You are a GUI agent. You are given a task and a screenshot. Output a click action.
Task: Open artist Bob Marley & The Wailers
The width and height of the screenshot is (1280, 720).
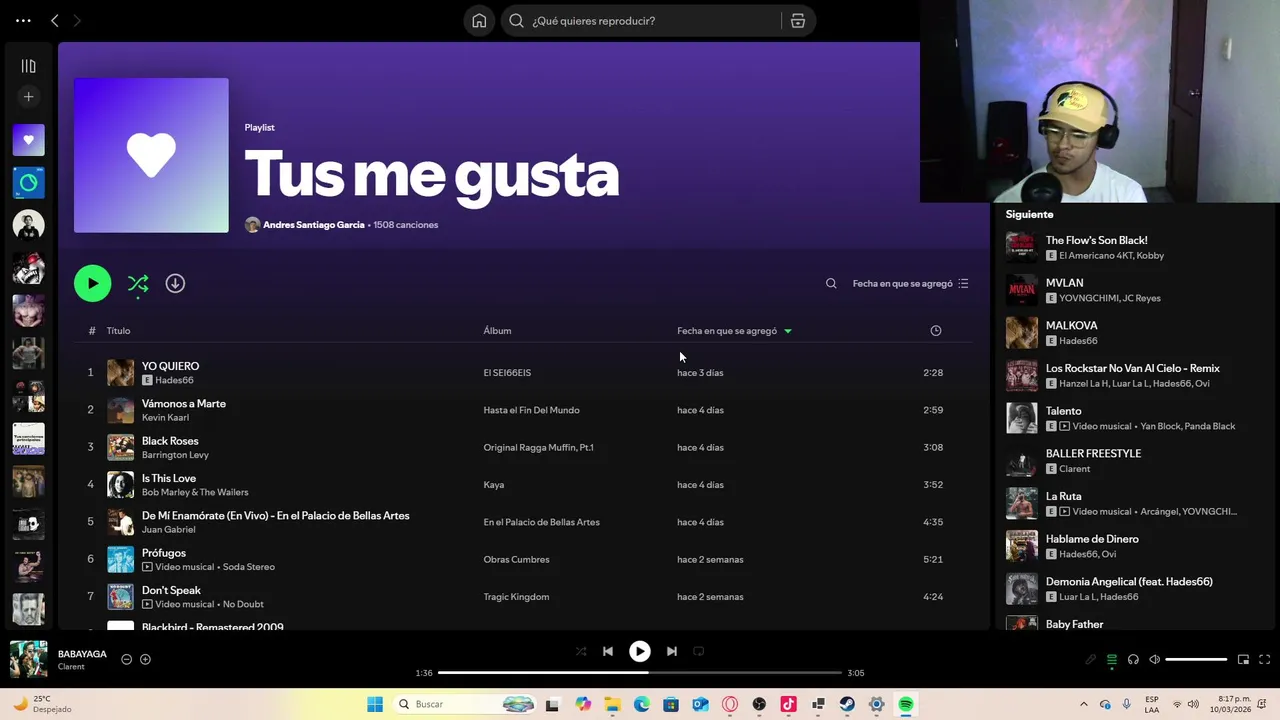195,492
